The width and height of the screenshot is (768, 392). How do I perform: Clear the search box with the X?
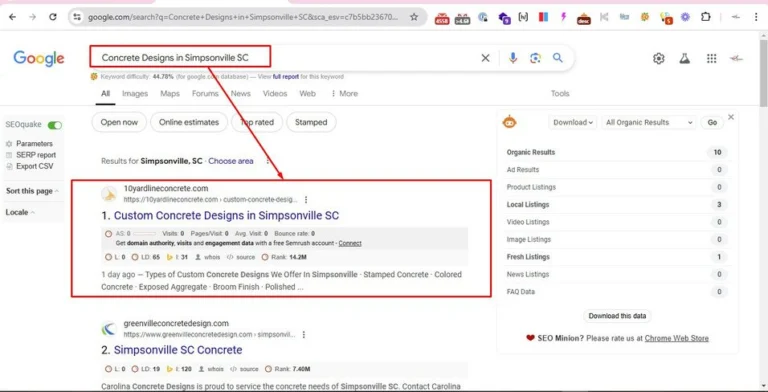485,58
